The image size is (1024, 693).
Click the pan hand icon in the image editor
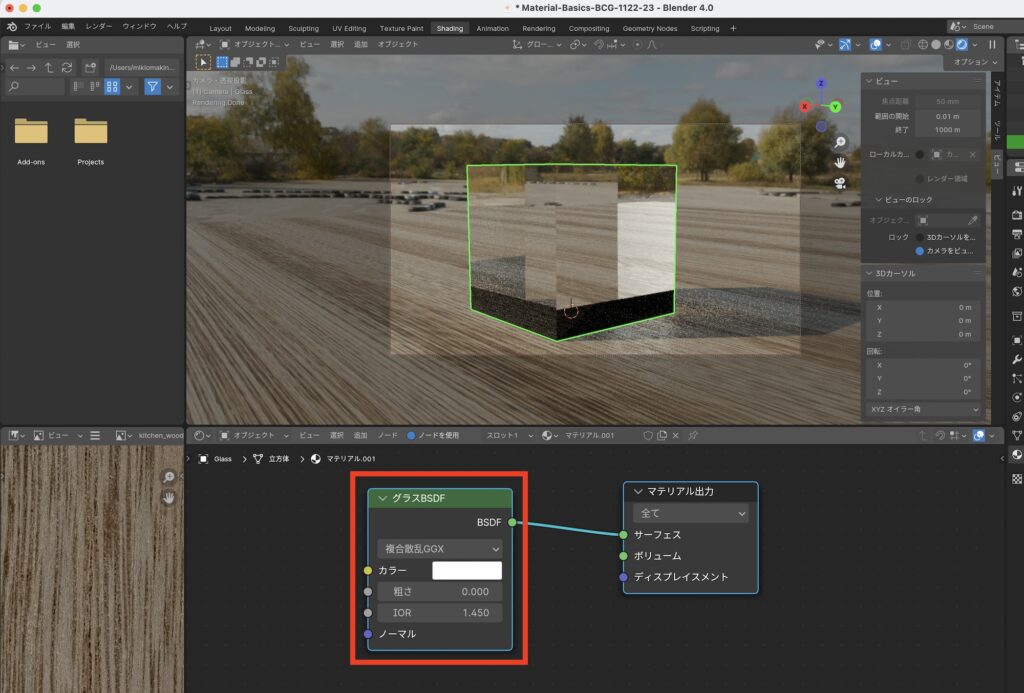(x=168, y=496)
